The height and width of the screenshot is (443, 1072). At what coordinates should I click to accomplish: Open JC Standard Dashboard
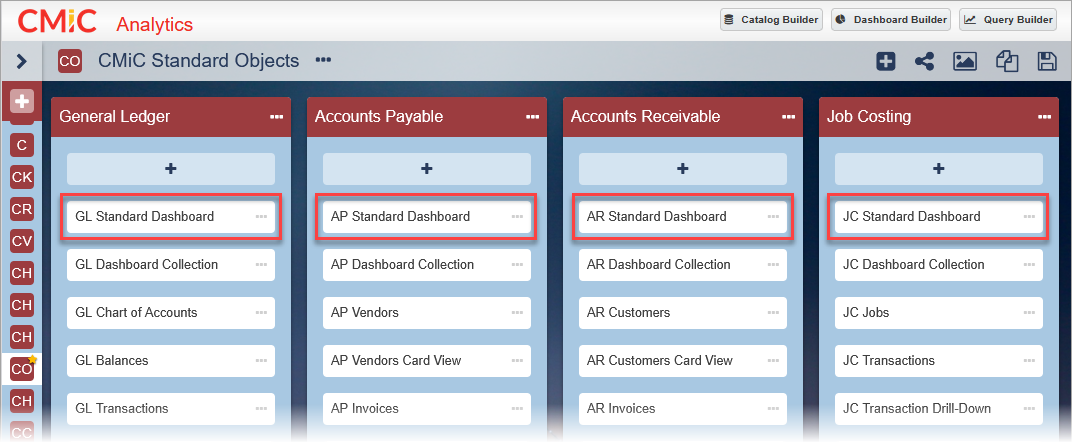coord(939,217)
